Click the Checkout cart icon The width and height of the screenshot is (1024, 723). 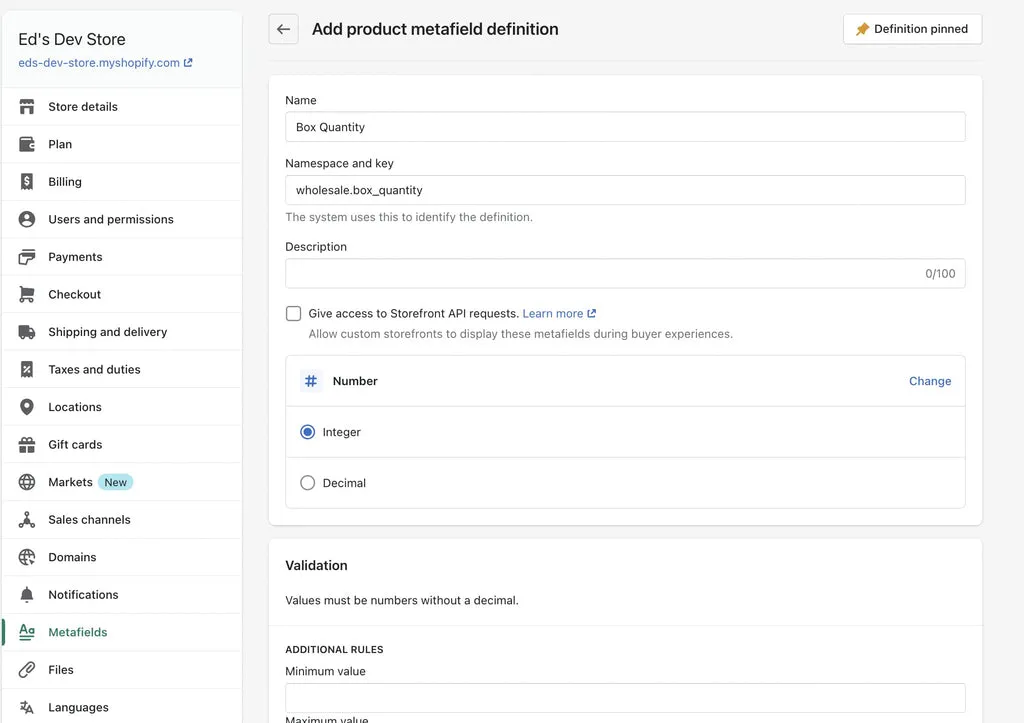[x=27, y=295]
